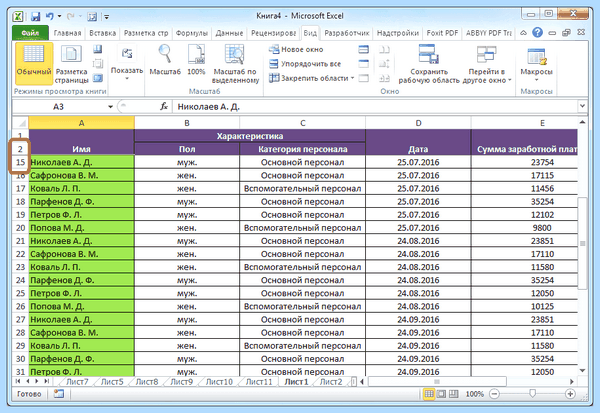Open the Name Box dropdown arrow

coord(110,107)
